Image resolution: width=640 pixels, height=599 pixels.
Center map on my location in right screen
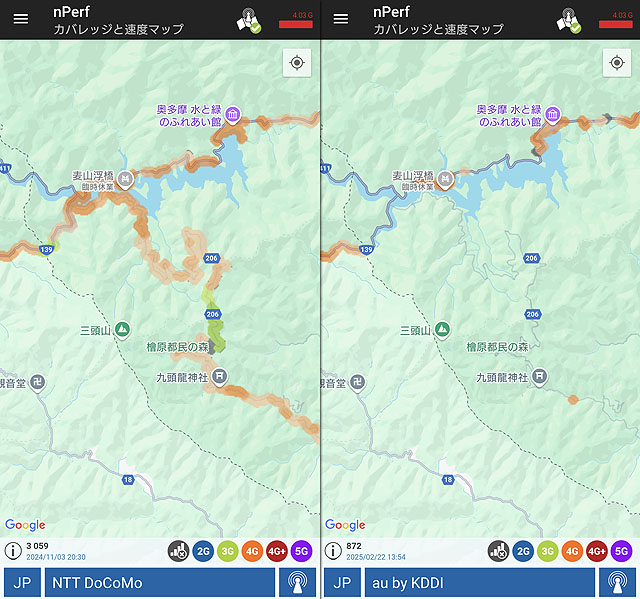617,63
